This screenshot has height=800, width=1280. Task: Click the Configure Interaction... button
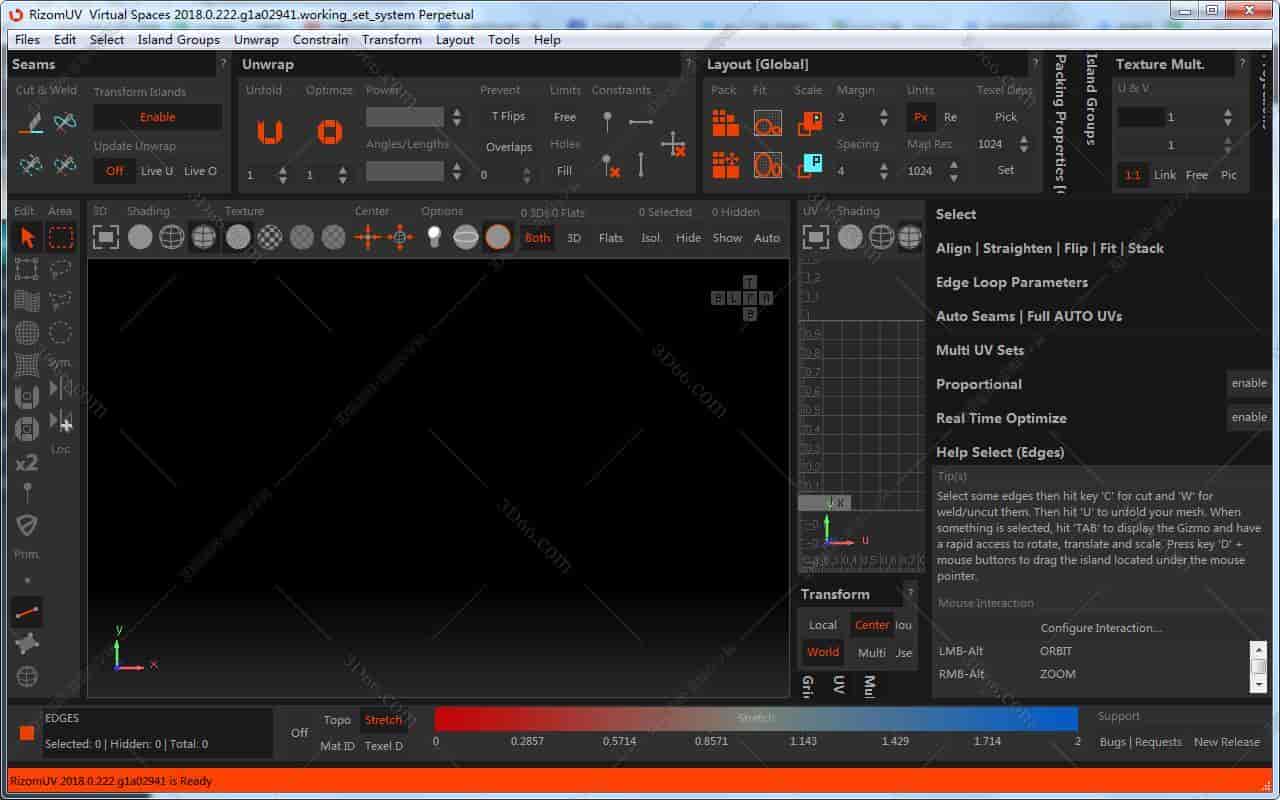tap(1100, 628)
